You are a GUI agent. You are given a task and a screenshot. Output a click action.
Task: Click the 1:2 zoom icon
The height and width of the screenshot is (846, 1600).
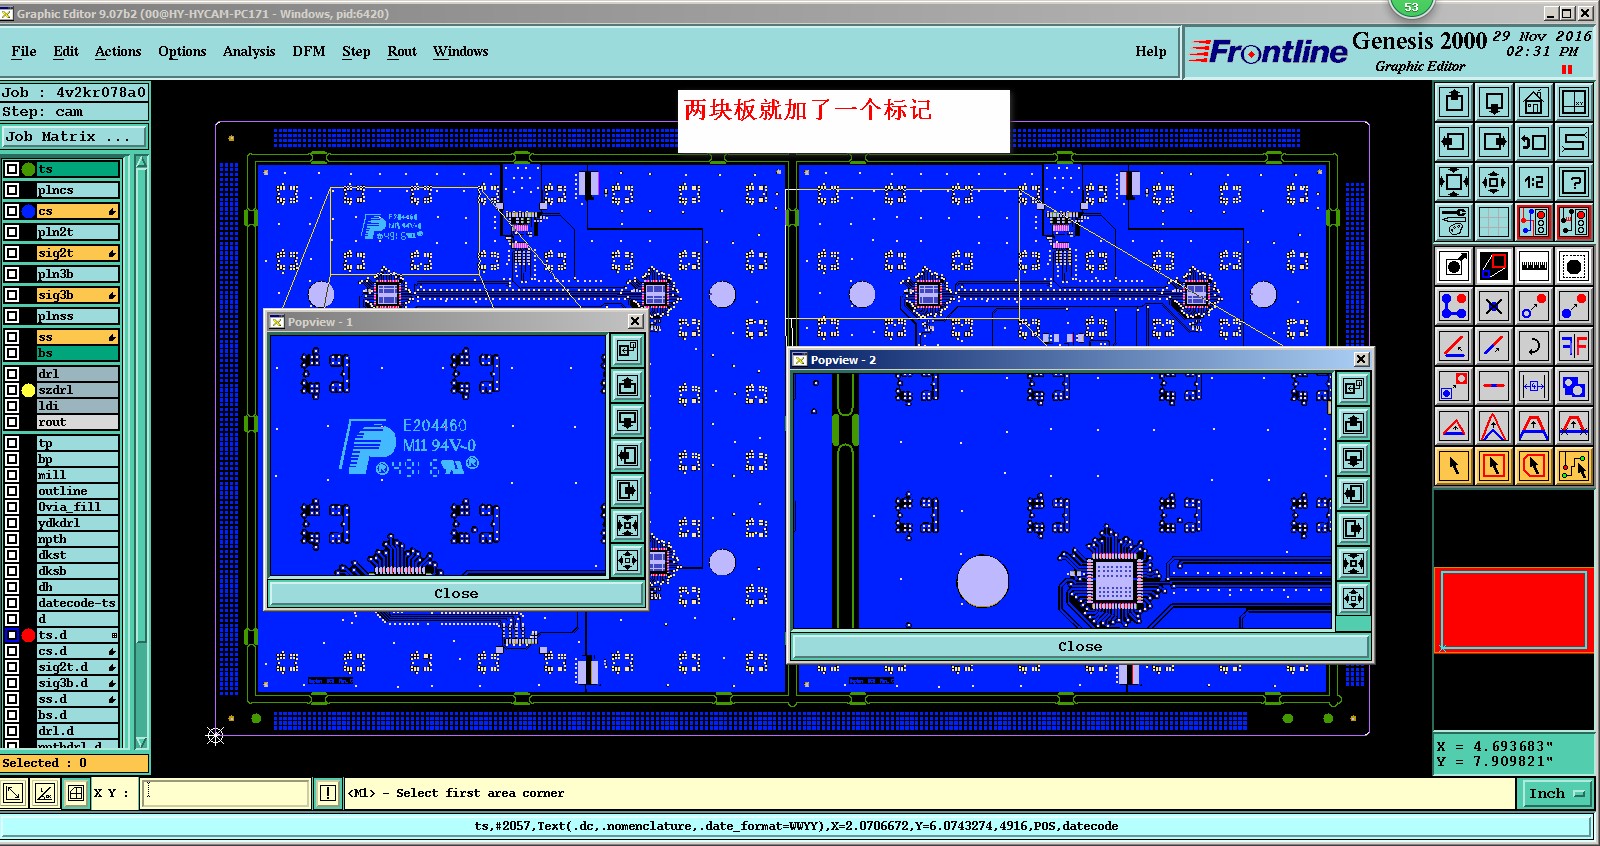[1533, 182]
